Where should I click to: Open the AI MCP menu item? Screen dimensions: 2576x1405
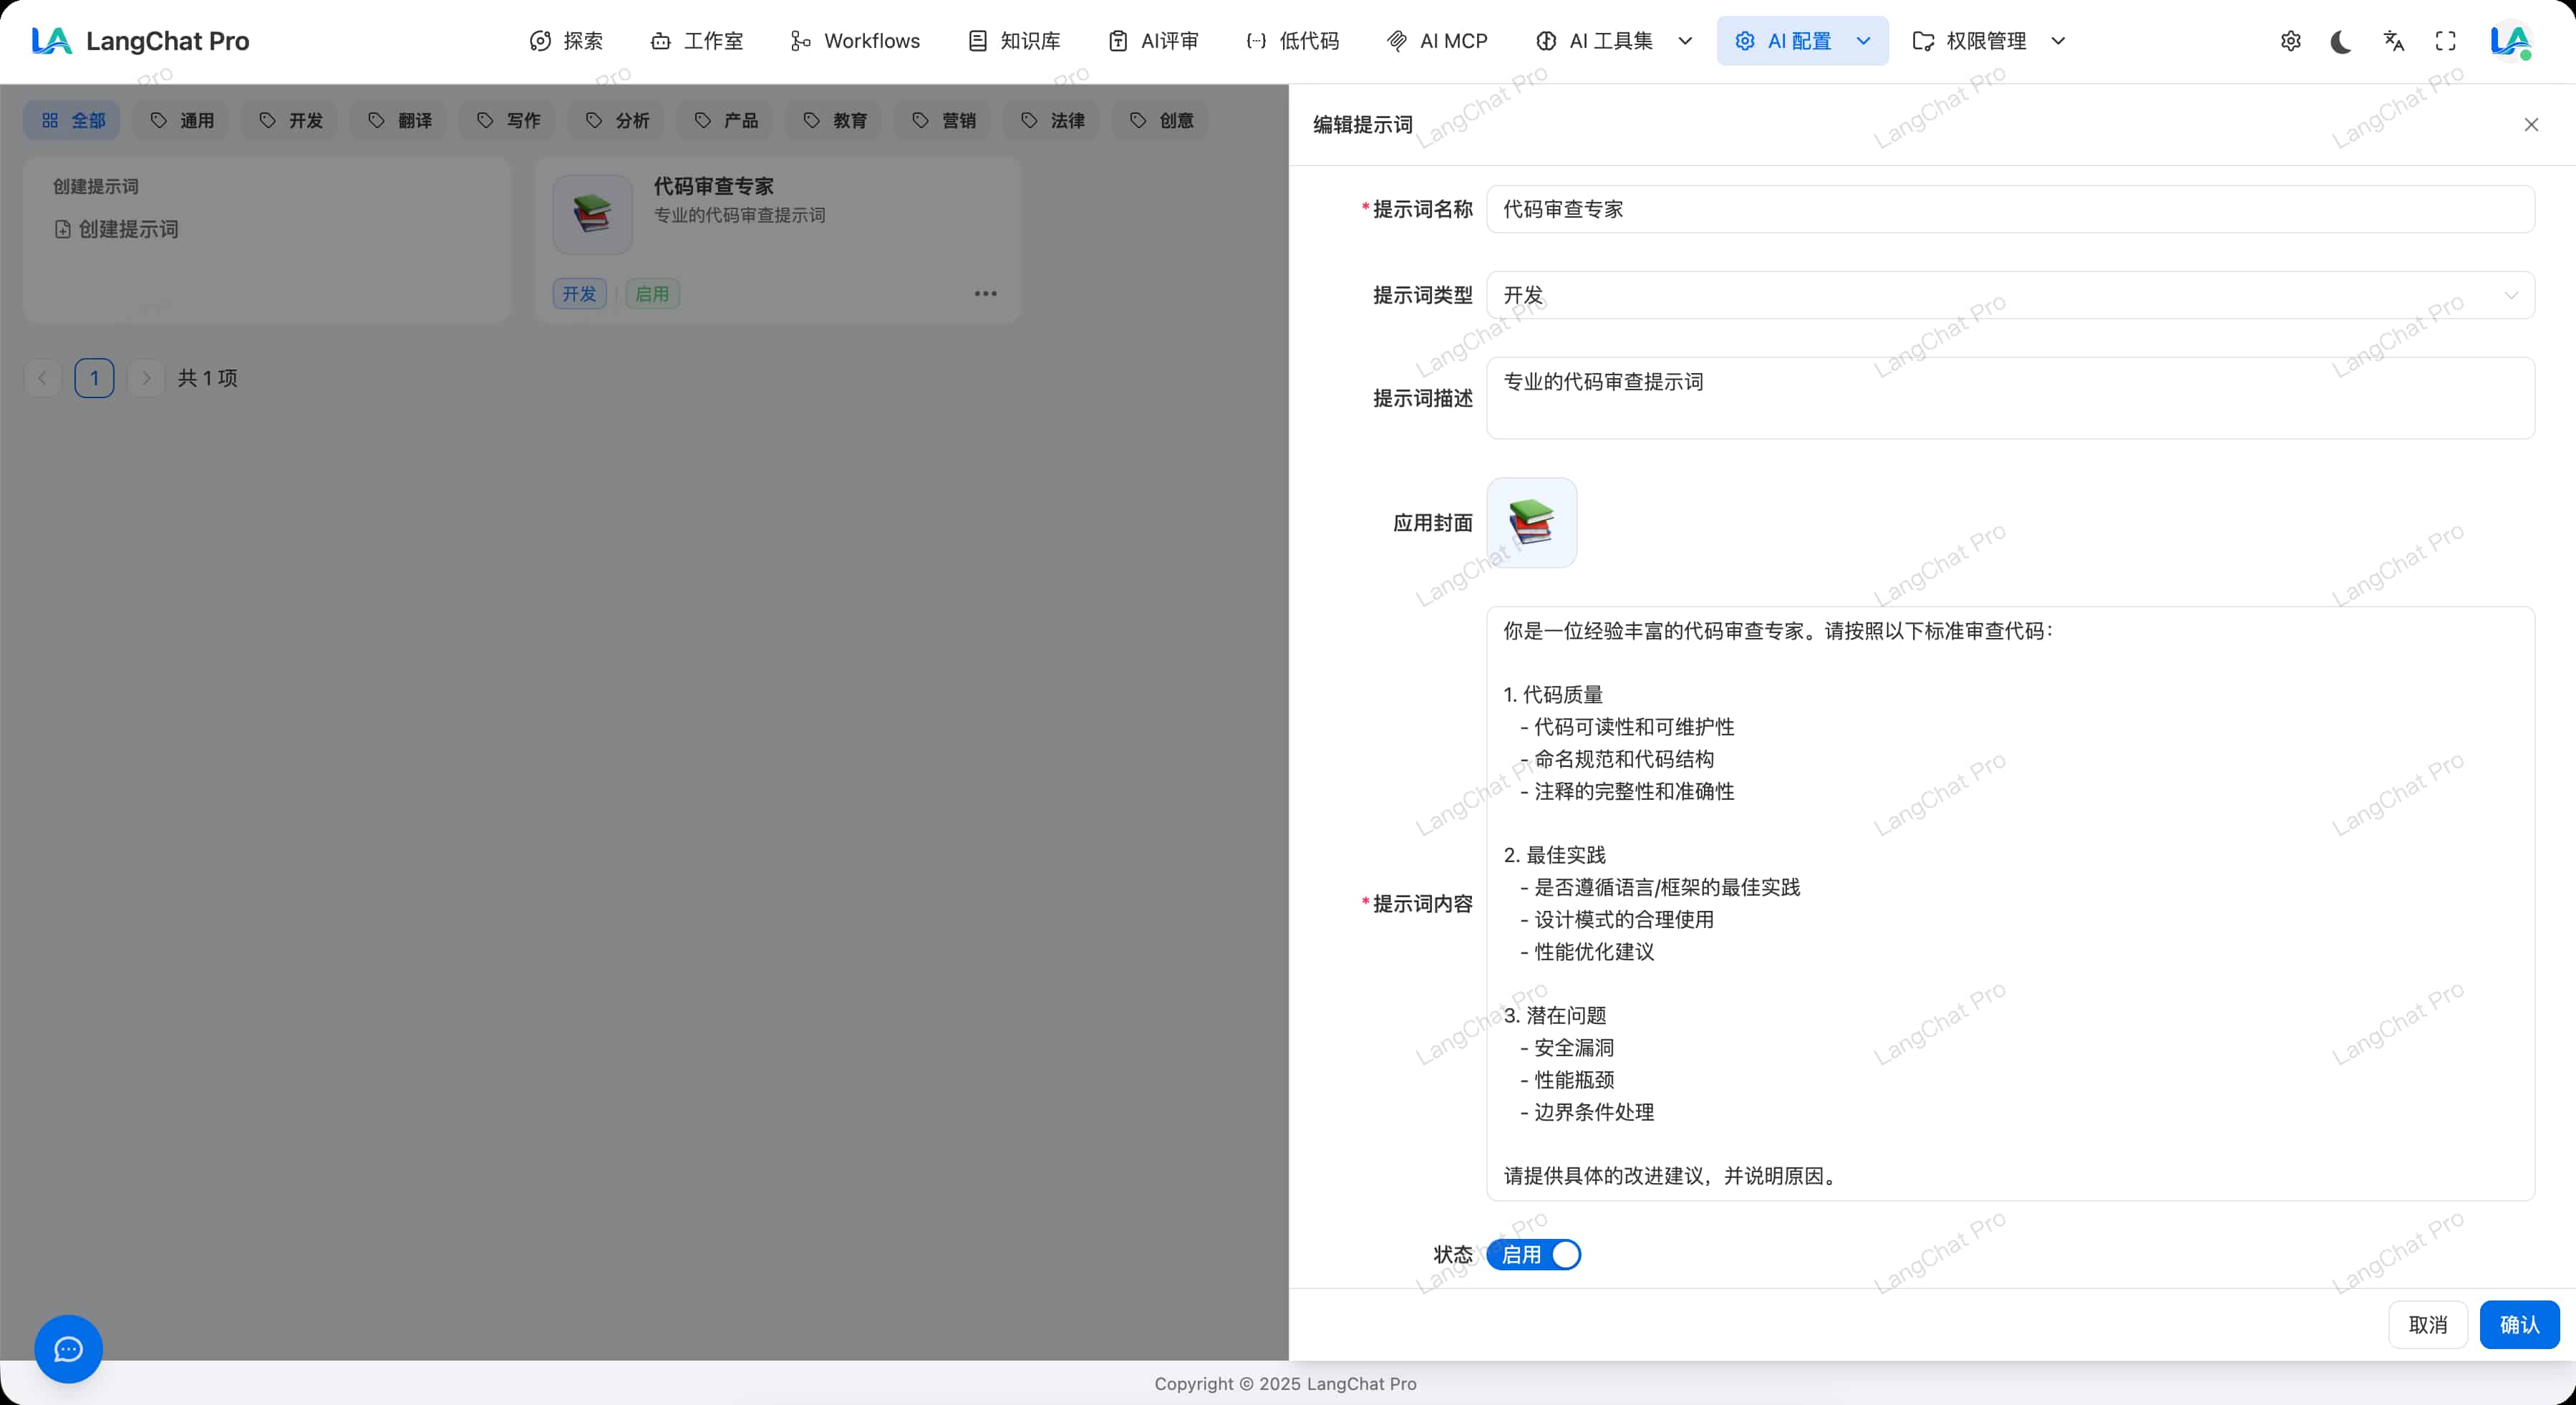[1437, 41]
